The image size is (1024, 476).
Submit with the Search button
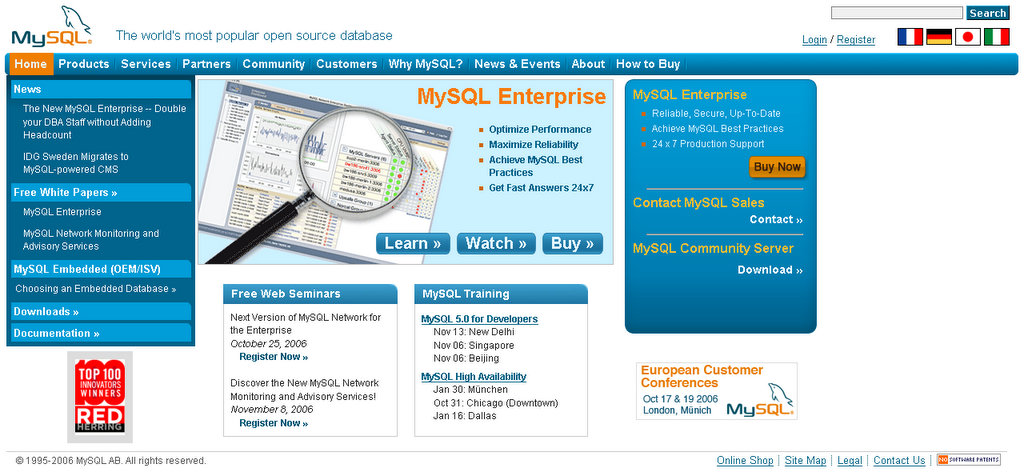[x=987, y=13]
